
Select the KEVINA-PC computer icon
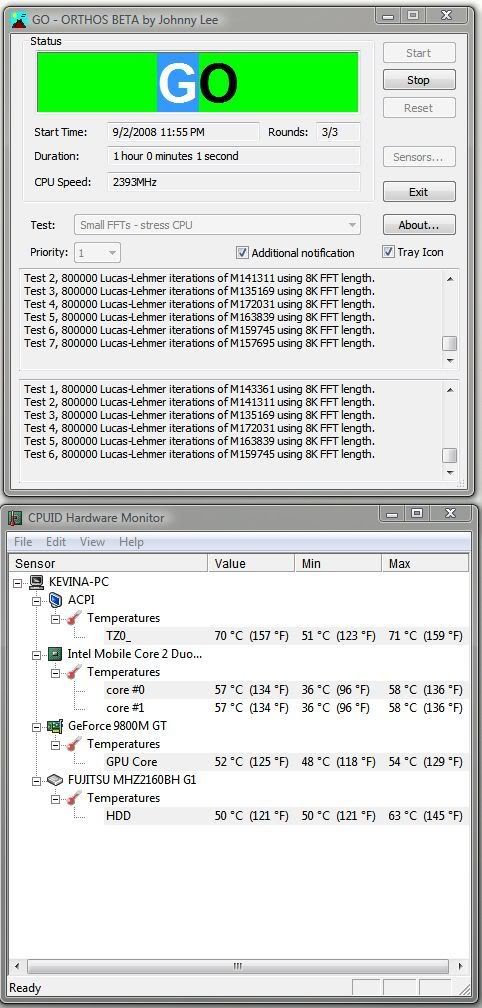pos(37,582)
